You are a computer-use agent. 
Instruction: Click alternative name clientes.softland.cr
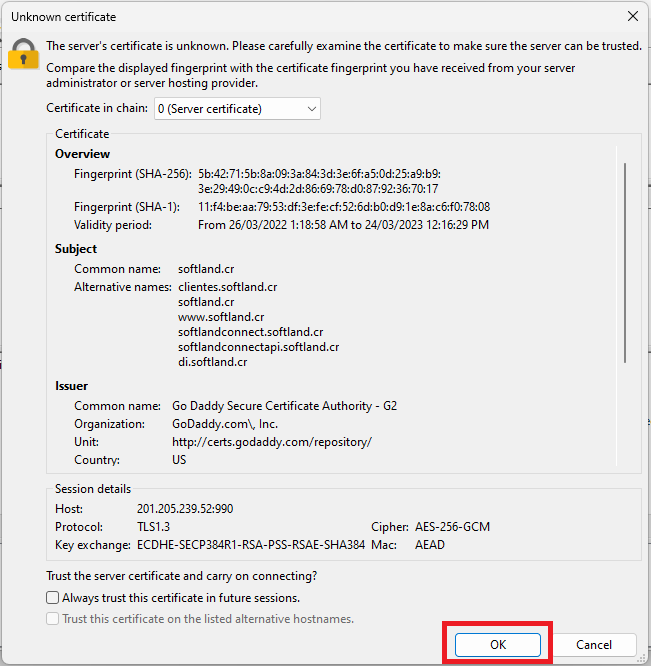point(228,287)
